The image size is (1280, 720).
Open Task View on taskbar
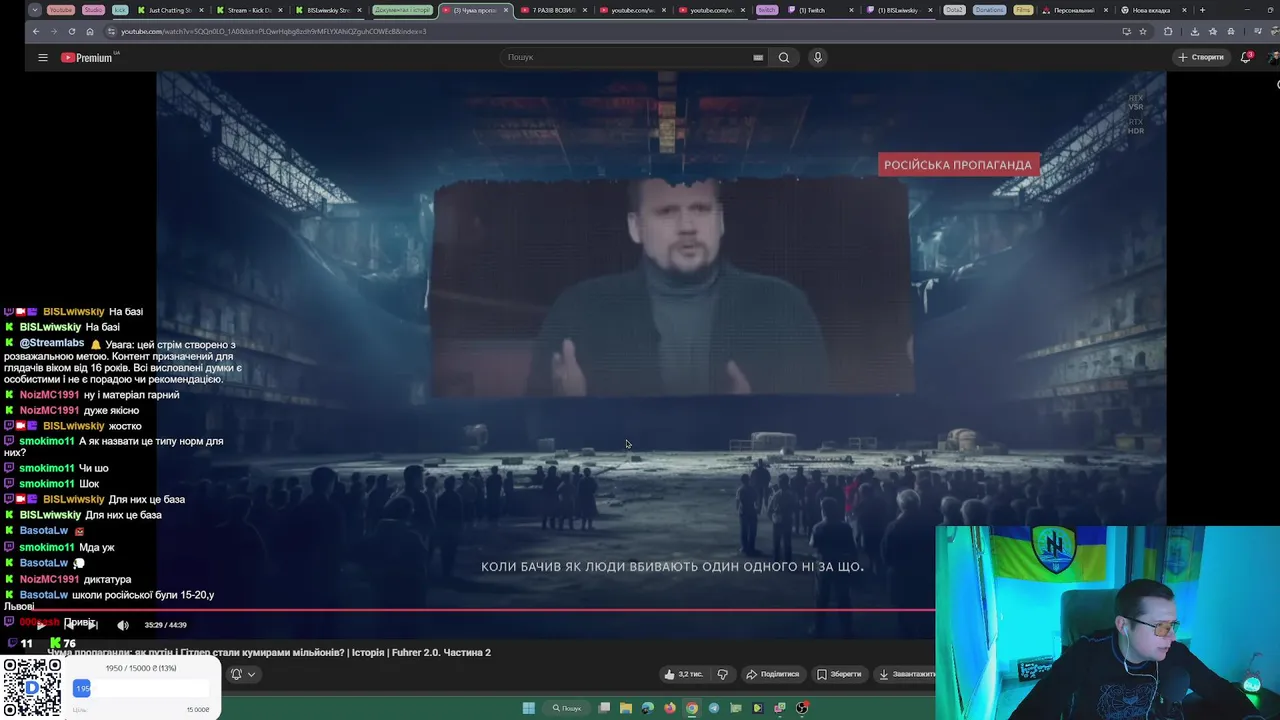pos(604,708)
